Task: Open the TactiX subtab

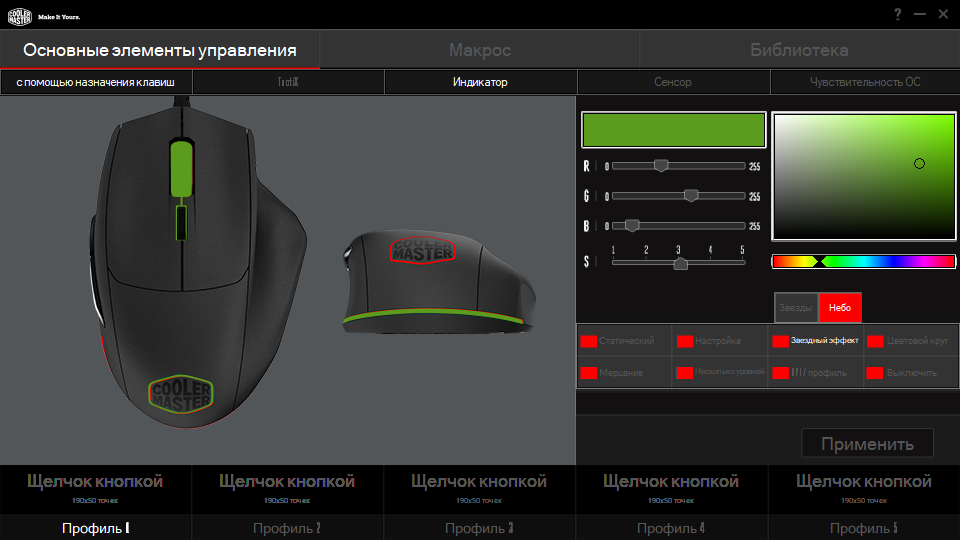Action: (288, 82)
